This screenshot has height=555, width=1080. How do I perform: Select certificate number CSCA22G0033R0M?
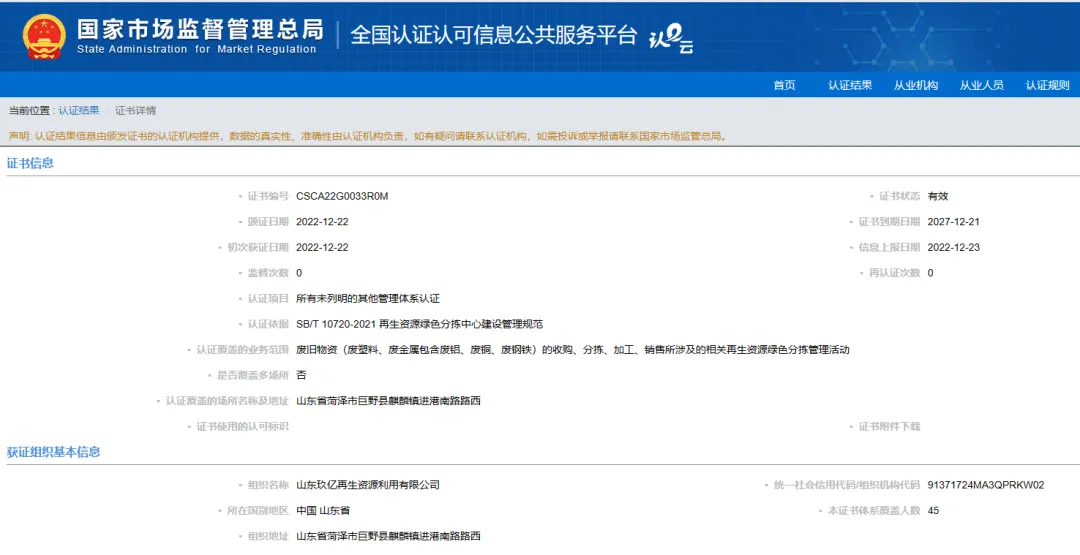(342, 196)
